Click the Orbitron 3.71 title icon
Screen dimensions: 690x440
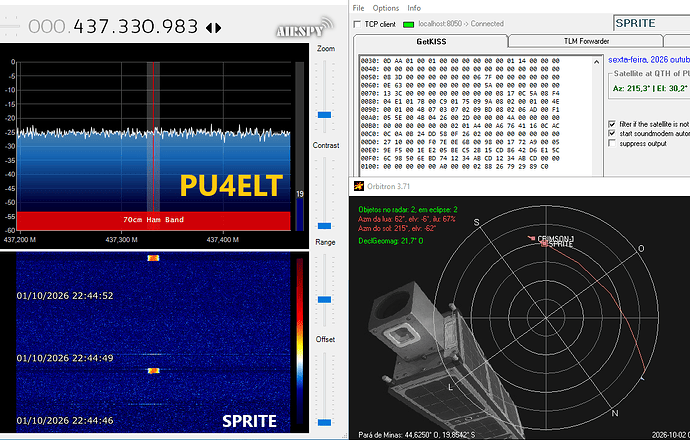(x=359, y=186)
